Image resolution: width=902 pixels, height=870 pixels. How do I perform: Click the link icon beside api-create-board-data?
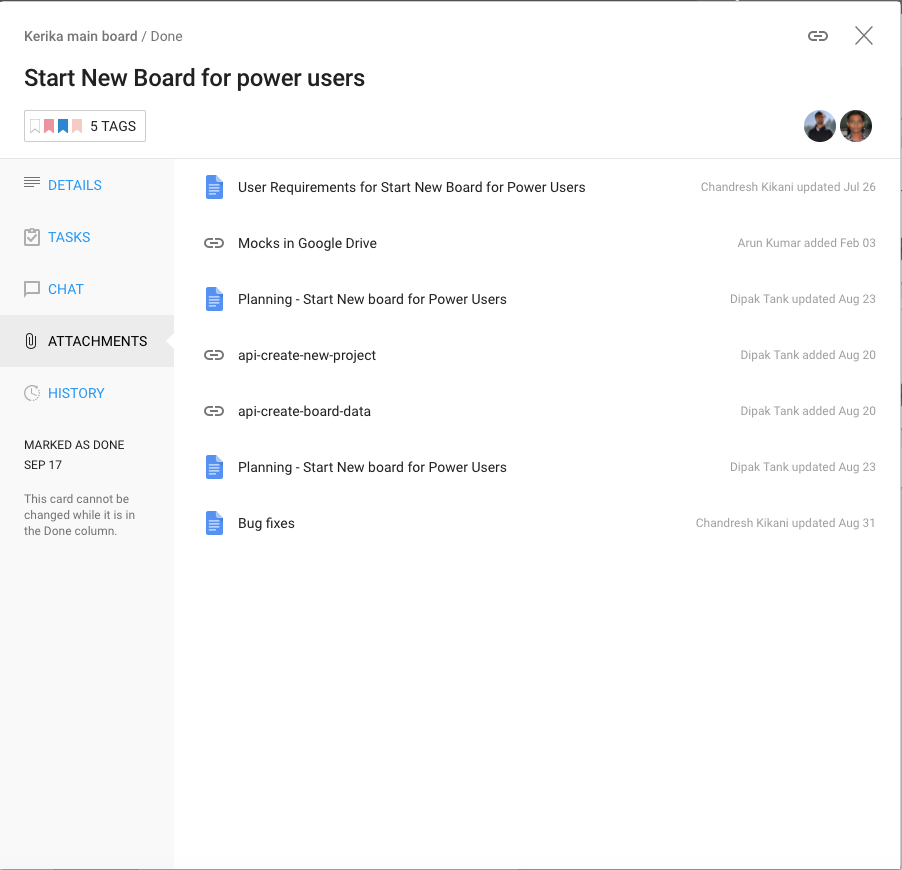(x=214, y=411)
